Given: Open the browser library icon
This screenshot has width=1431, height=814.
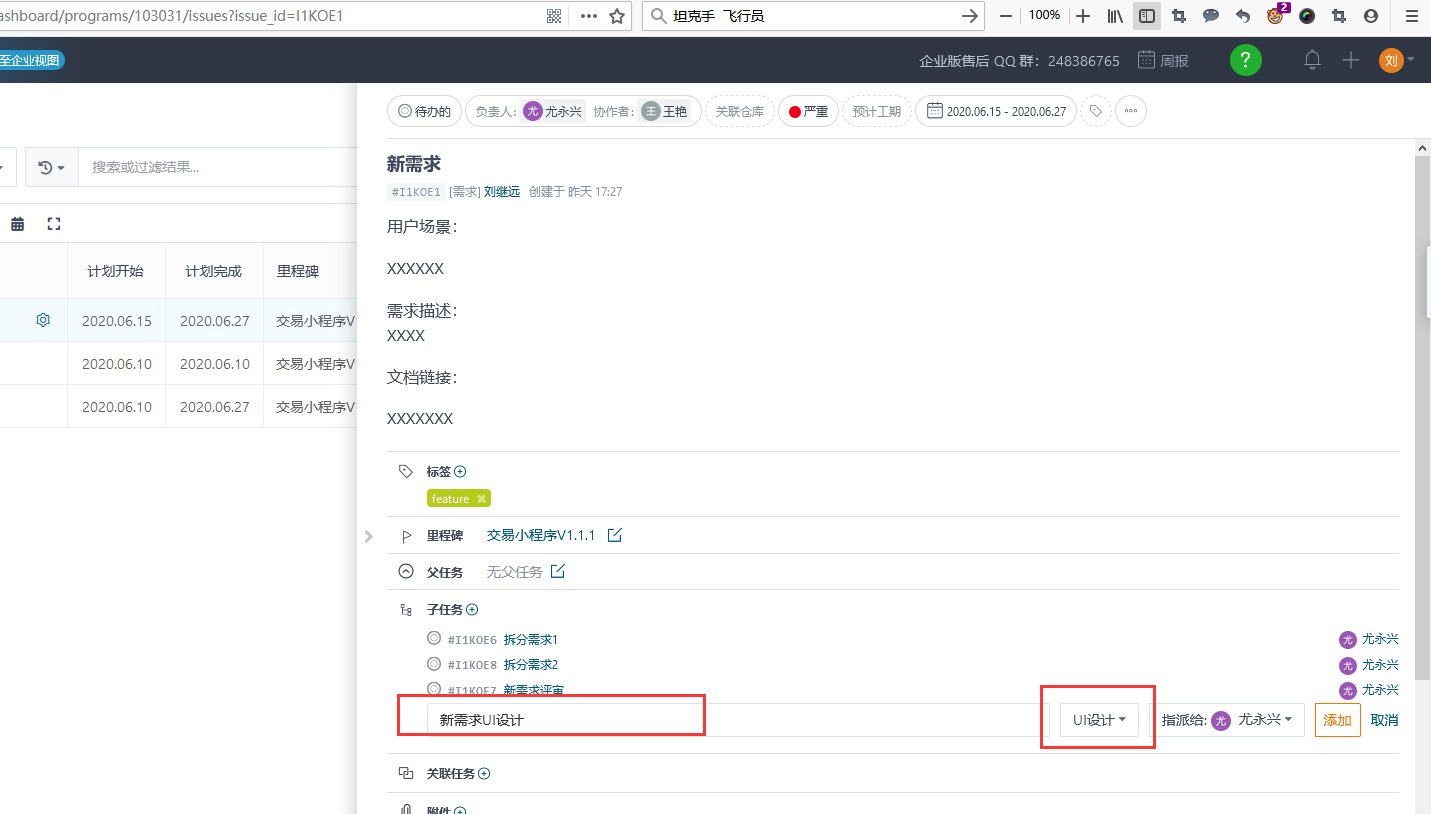Looking at the screenshot, I should (1115, 16).
